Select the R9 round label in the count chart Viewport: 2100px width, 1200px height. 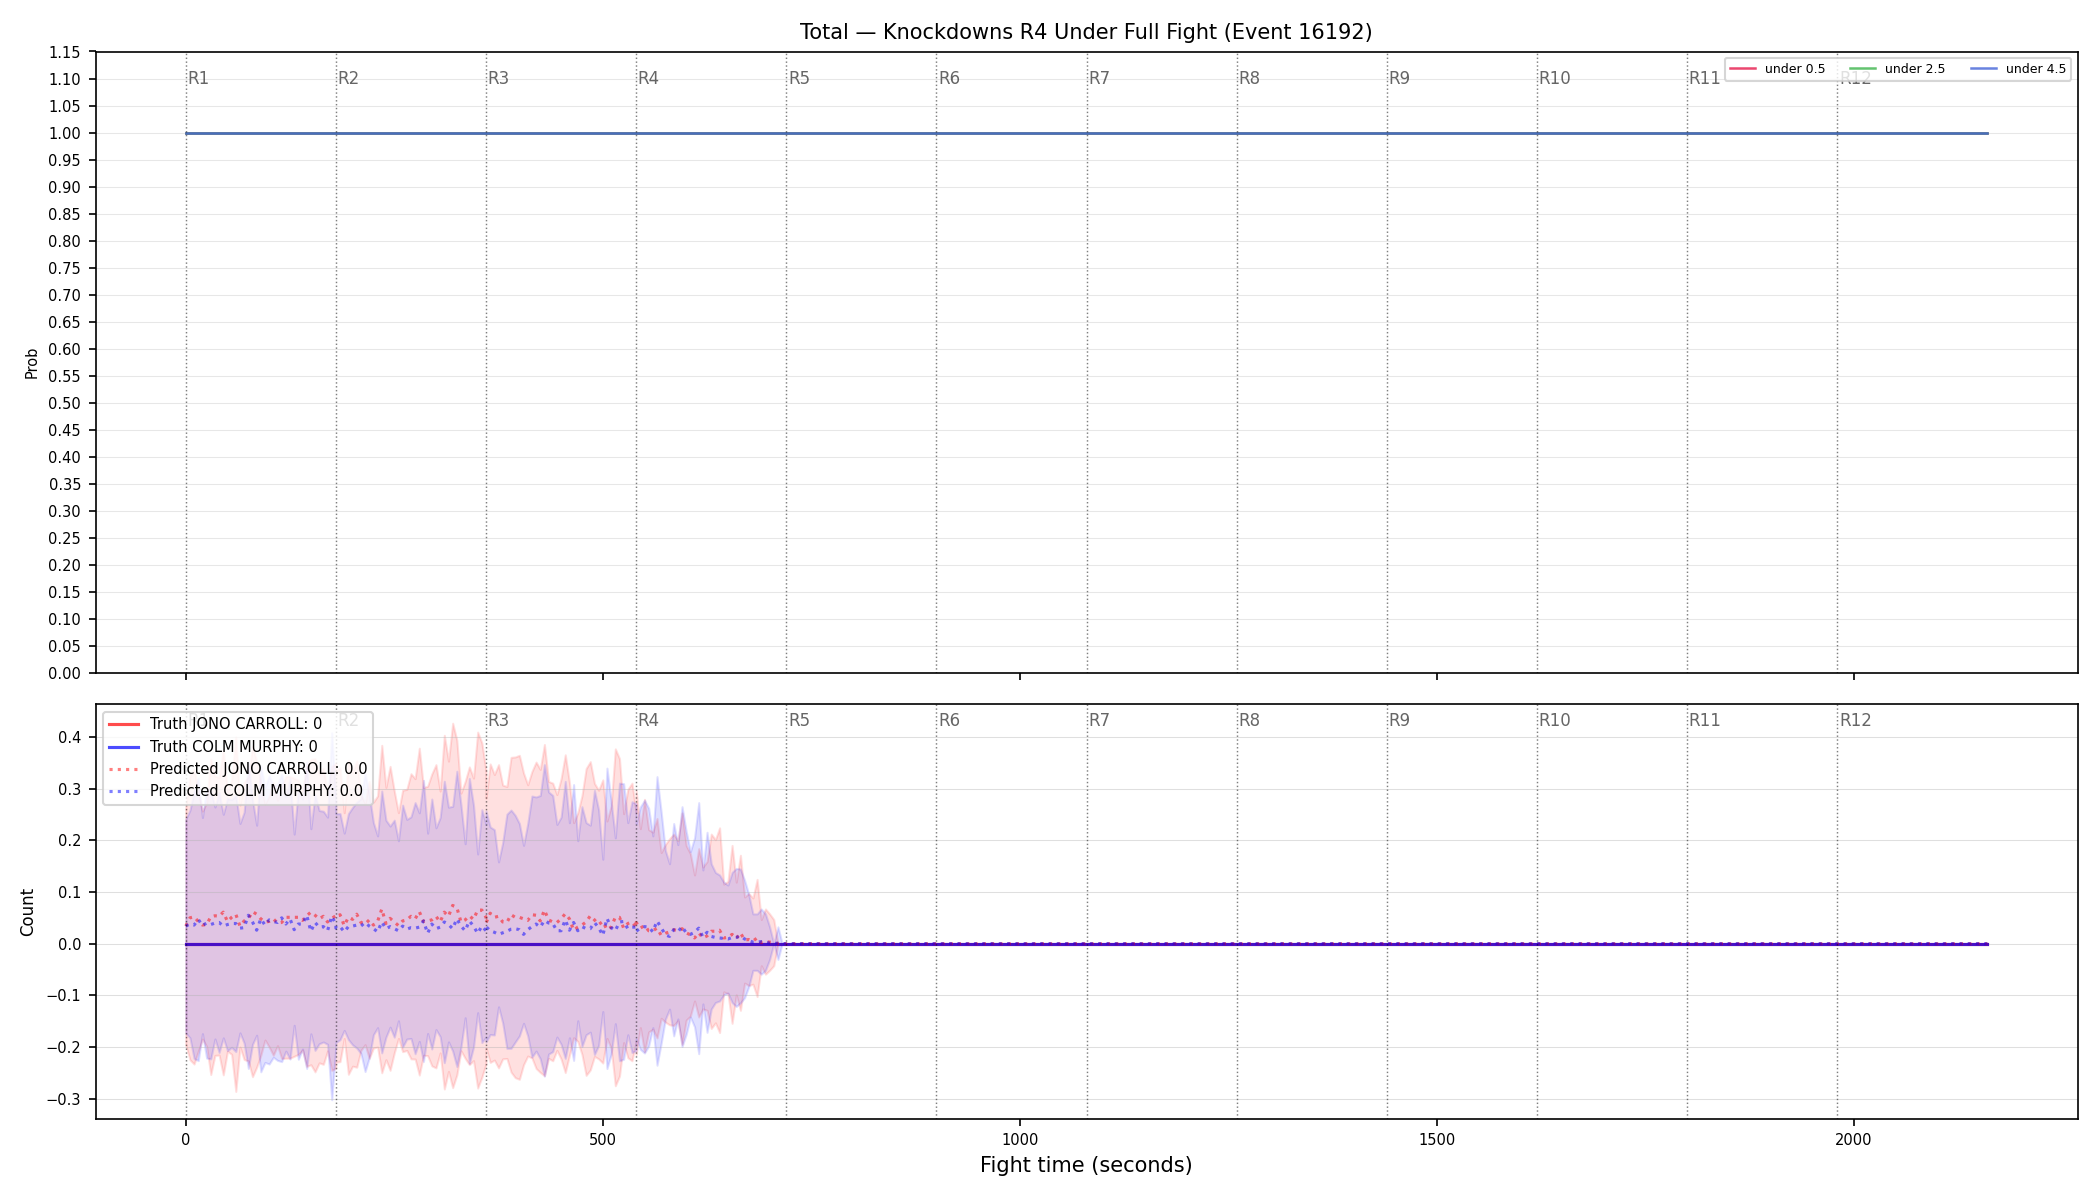[x=1399, y=720]
